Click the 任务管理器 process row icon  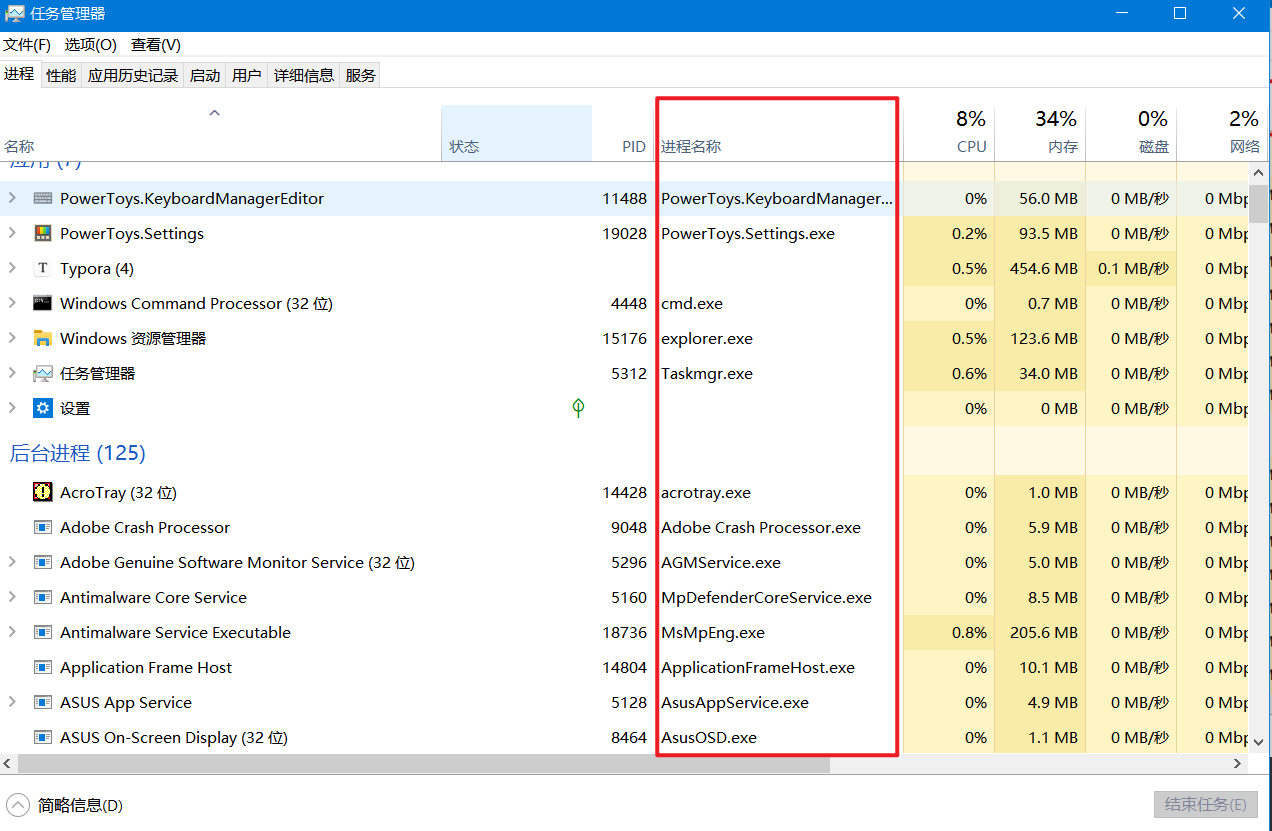click(42, 373)
